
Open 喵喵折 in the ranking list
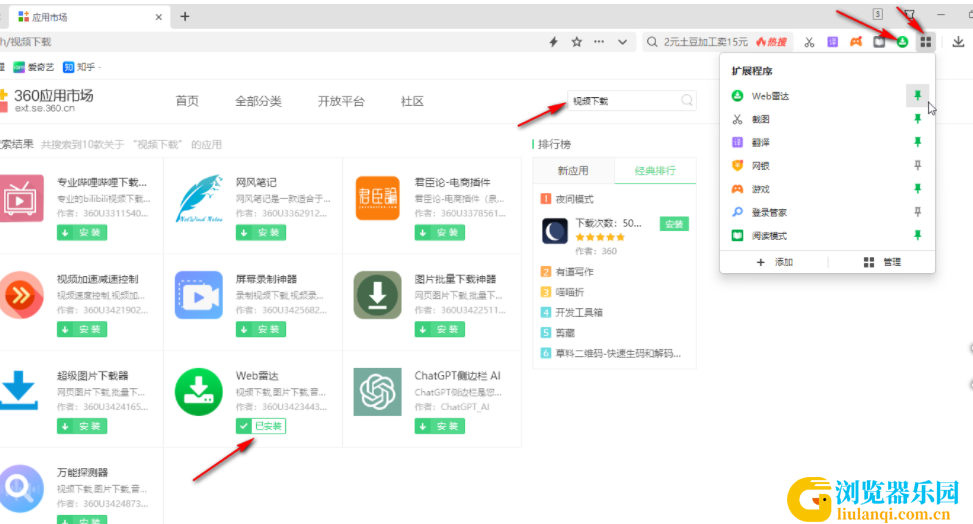[569, 292]
